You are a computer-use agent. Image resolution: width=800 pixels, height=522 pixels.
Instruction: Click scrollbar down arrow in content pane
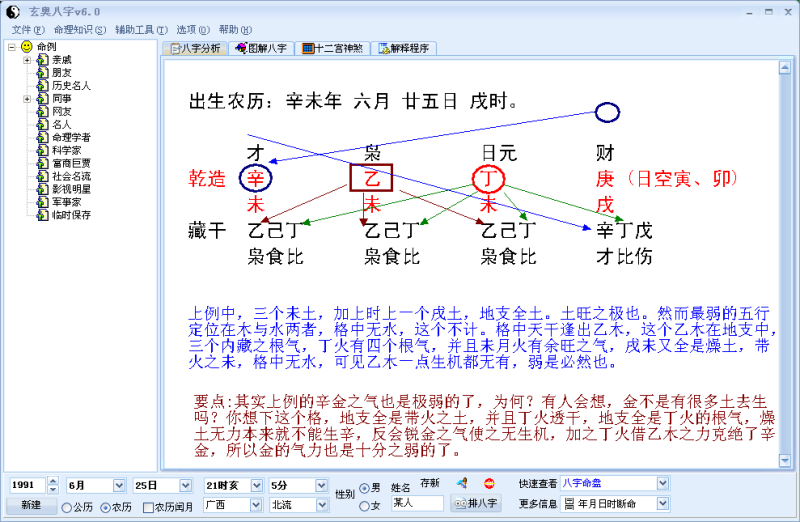point(785,461)
